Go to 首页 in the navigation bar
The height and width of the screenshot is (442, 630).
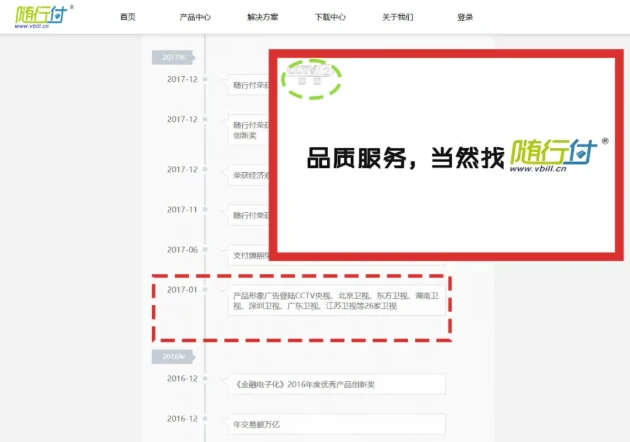128,17
